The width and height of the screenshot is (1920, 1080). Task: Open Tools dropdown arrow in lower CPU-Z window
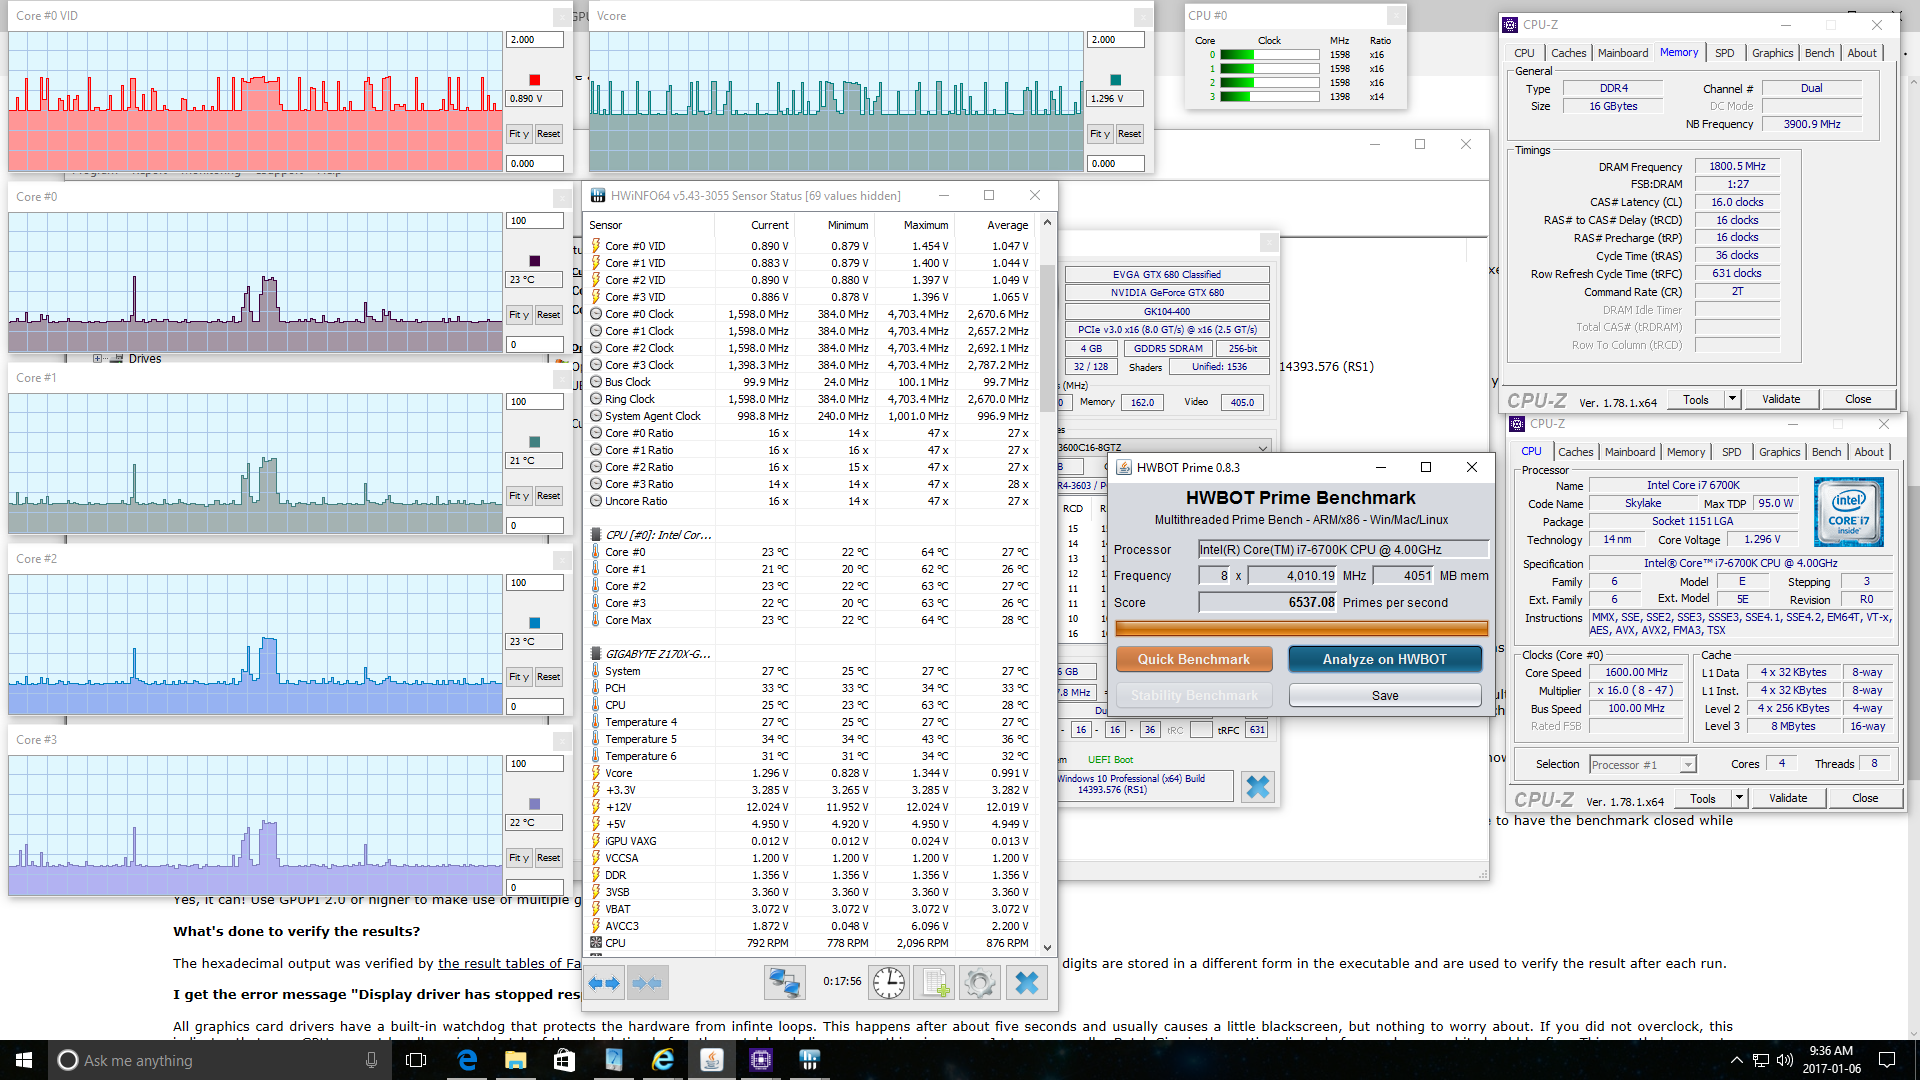point(1740,798)
